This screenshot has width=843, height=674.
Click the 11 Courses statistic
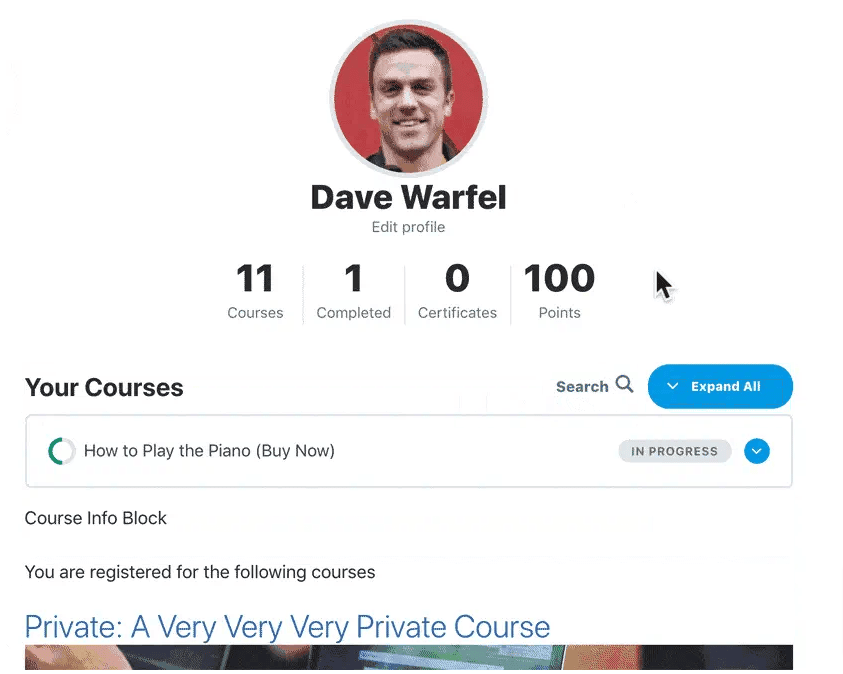point(255,292)
